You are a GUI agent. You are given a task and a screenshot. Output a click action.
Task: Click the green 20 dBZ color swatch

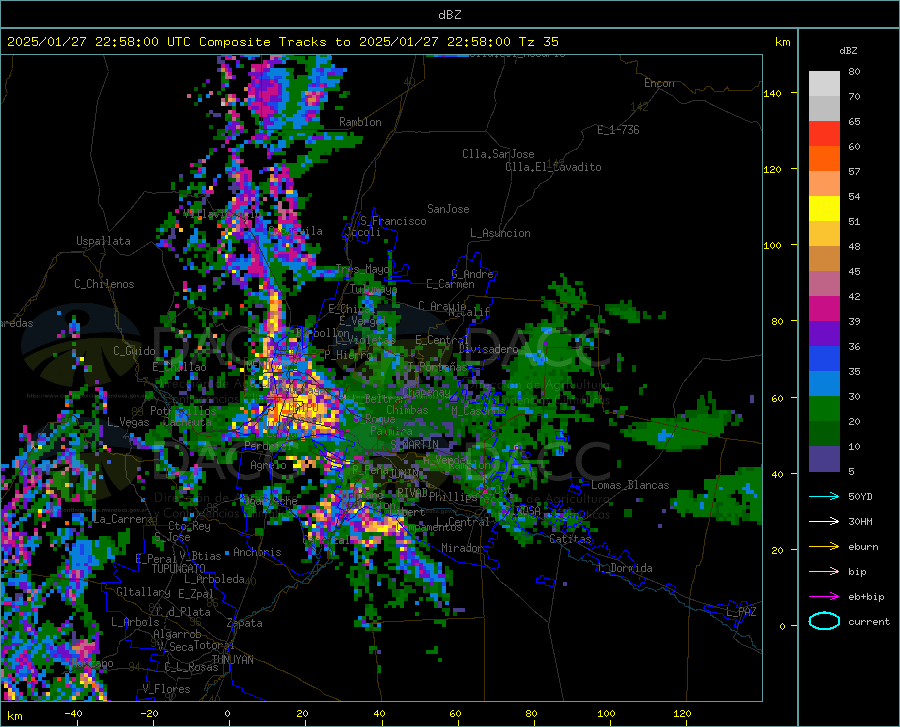pos(824,409)
